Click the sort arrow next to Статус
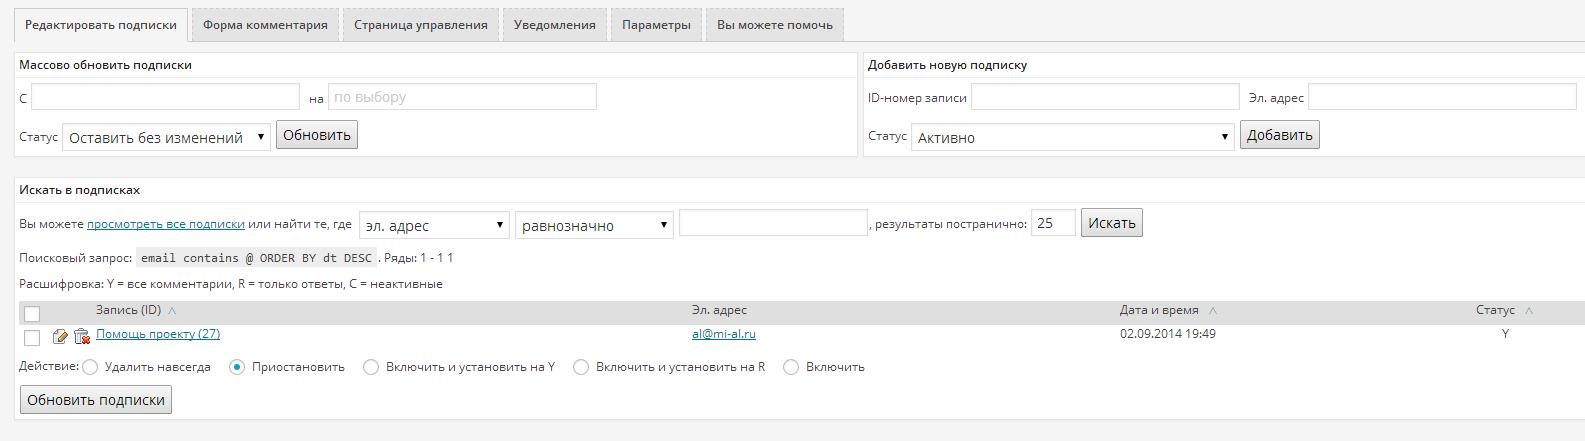The image size is (1585, 441). [1529, 311]
